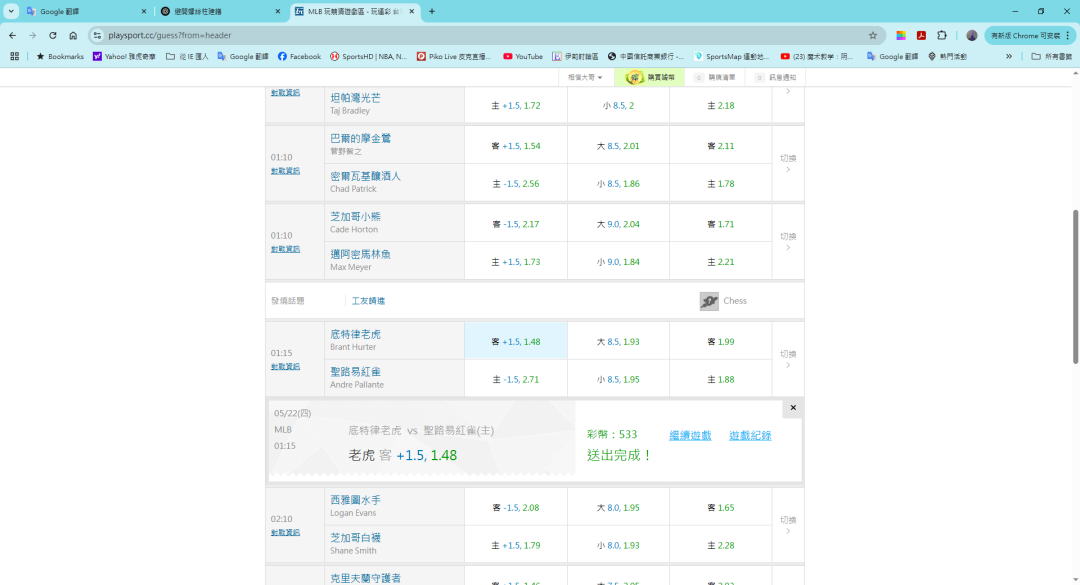
Task: Open the (23) 魔术教学 YouTube bookmark
Action: 816,57
